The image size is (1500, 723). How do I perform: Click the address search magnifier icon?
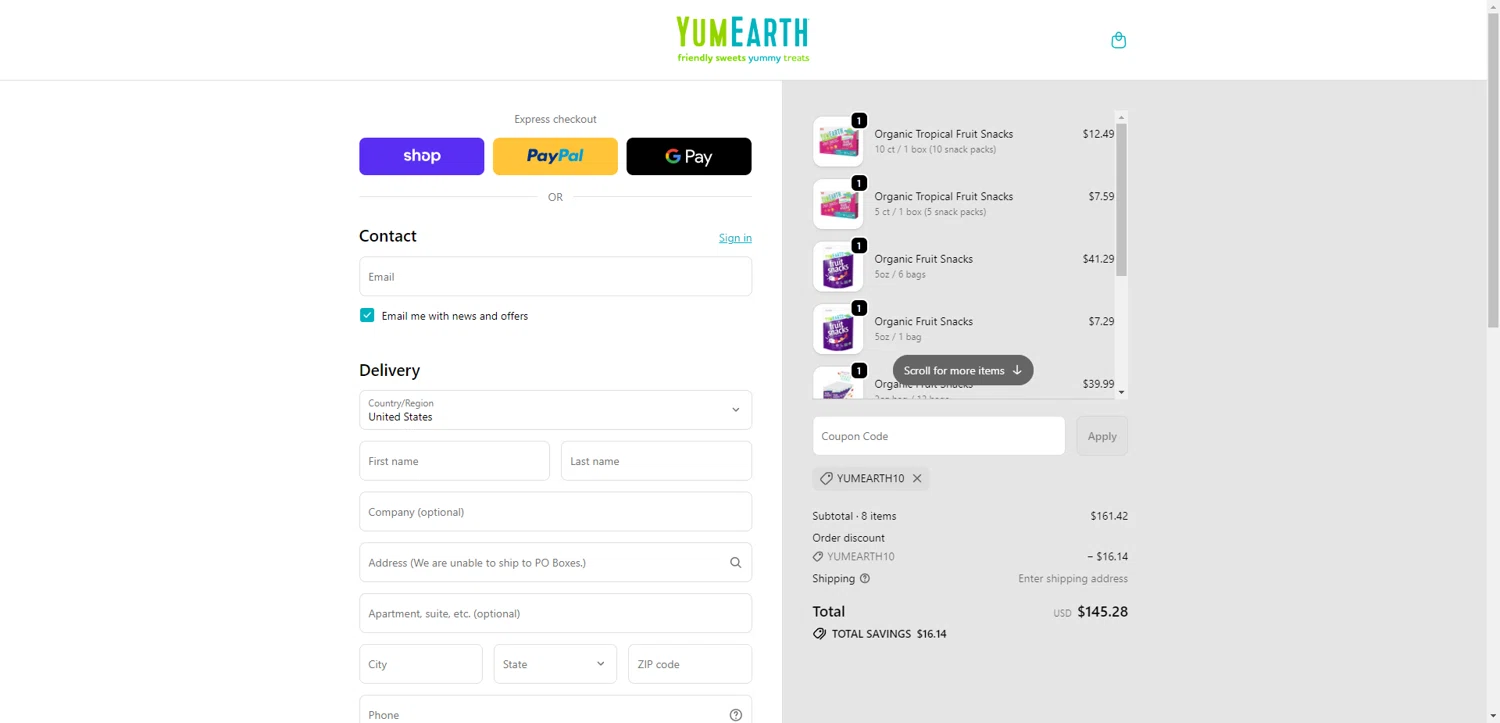pyautogui.click(x=735, y=562)
